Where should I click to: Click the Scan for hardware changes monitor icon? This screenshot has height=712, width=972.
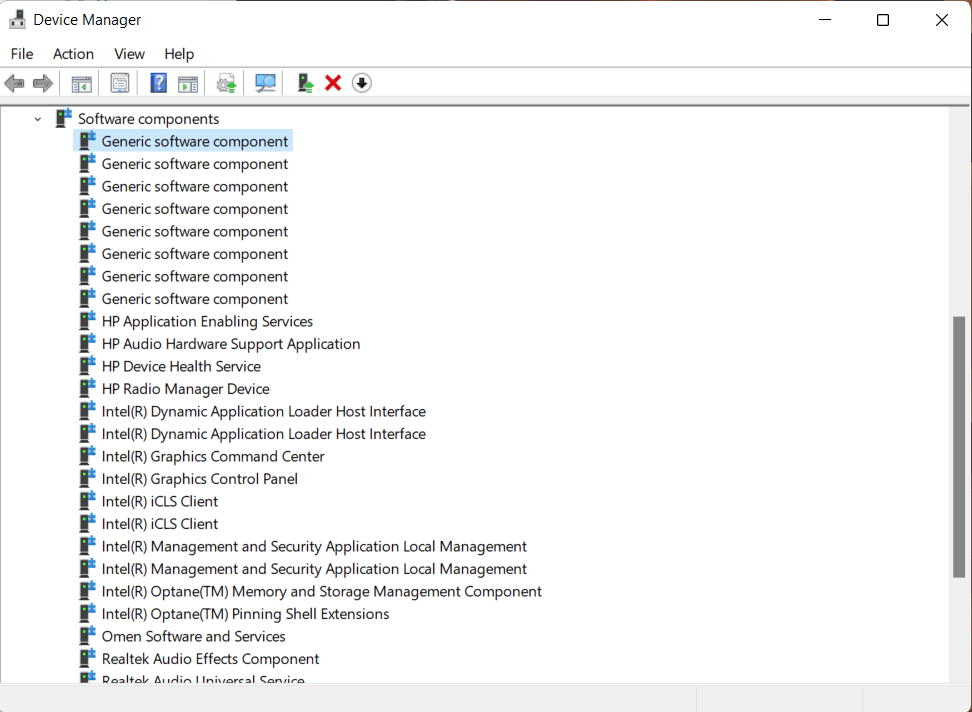tap(265, 83)
